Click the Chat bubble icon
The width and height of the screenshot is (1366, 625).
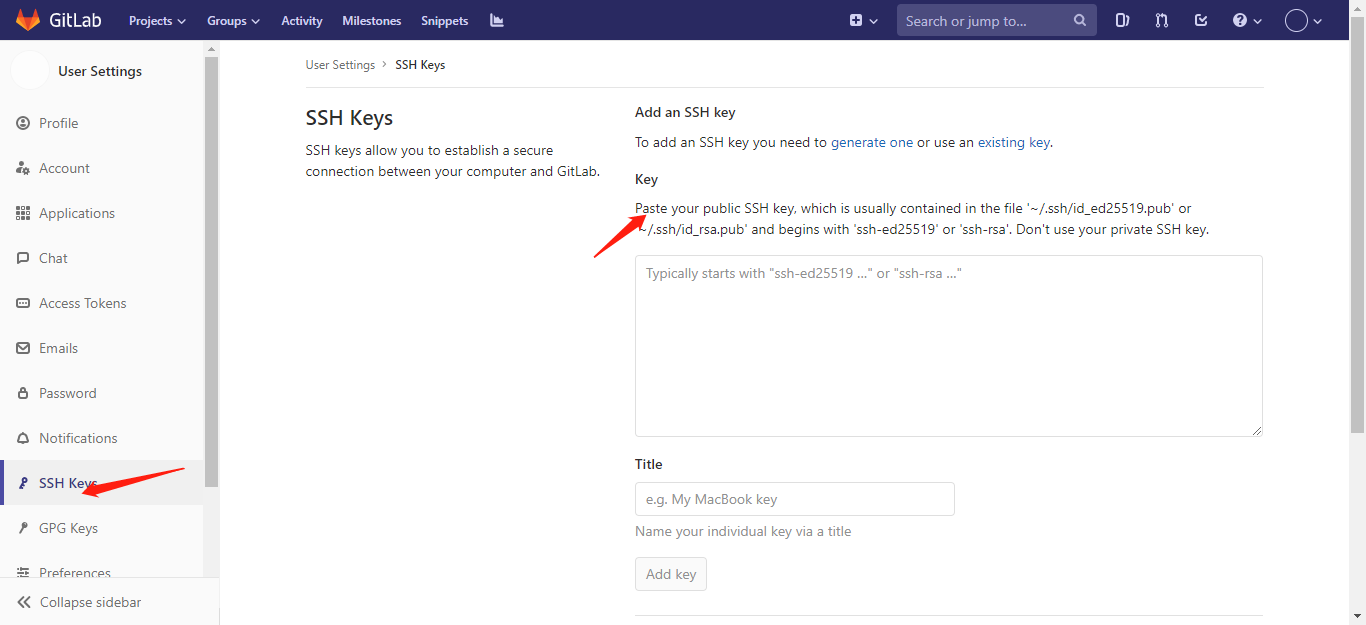click(x=23, y=258)
